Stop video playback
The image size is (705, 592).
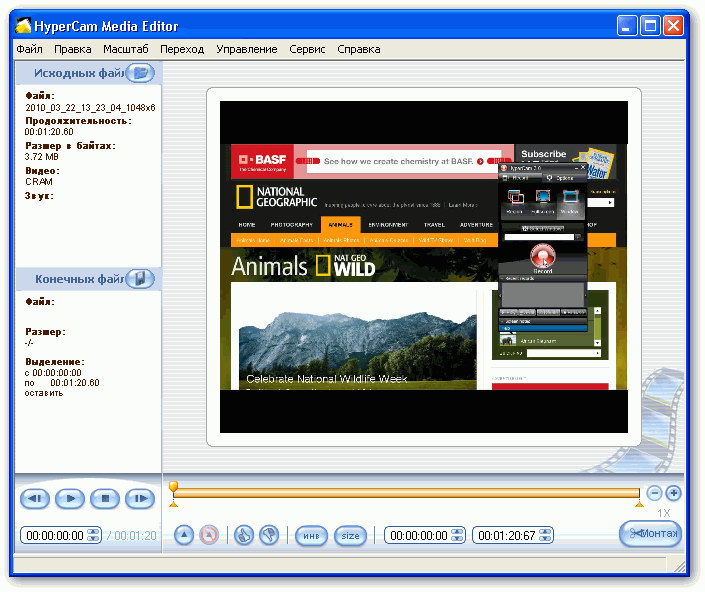click(105, 499)
